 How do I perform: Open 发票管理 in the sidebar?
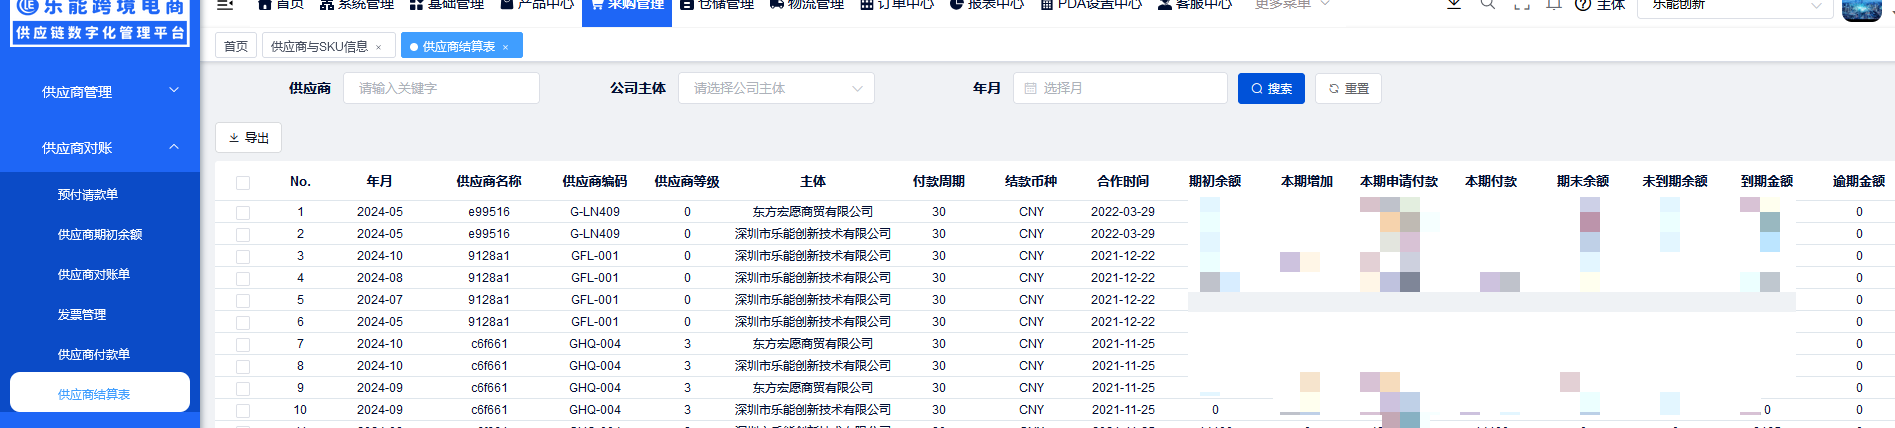point(82,315)
